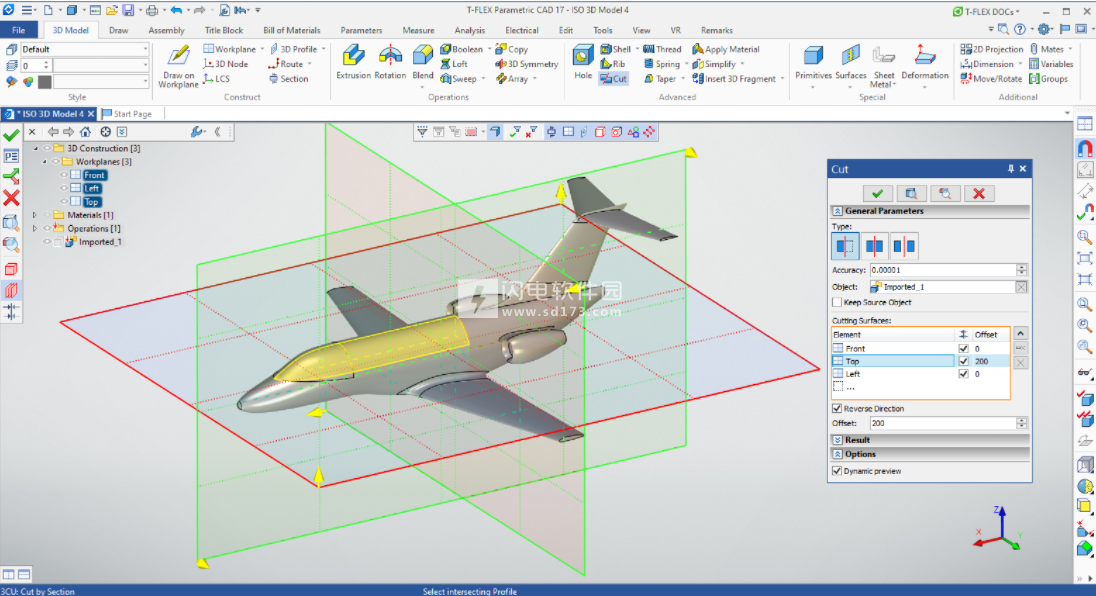
Task: Expand the Materials folder
Action: click(35, 215)
